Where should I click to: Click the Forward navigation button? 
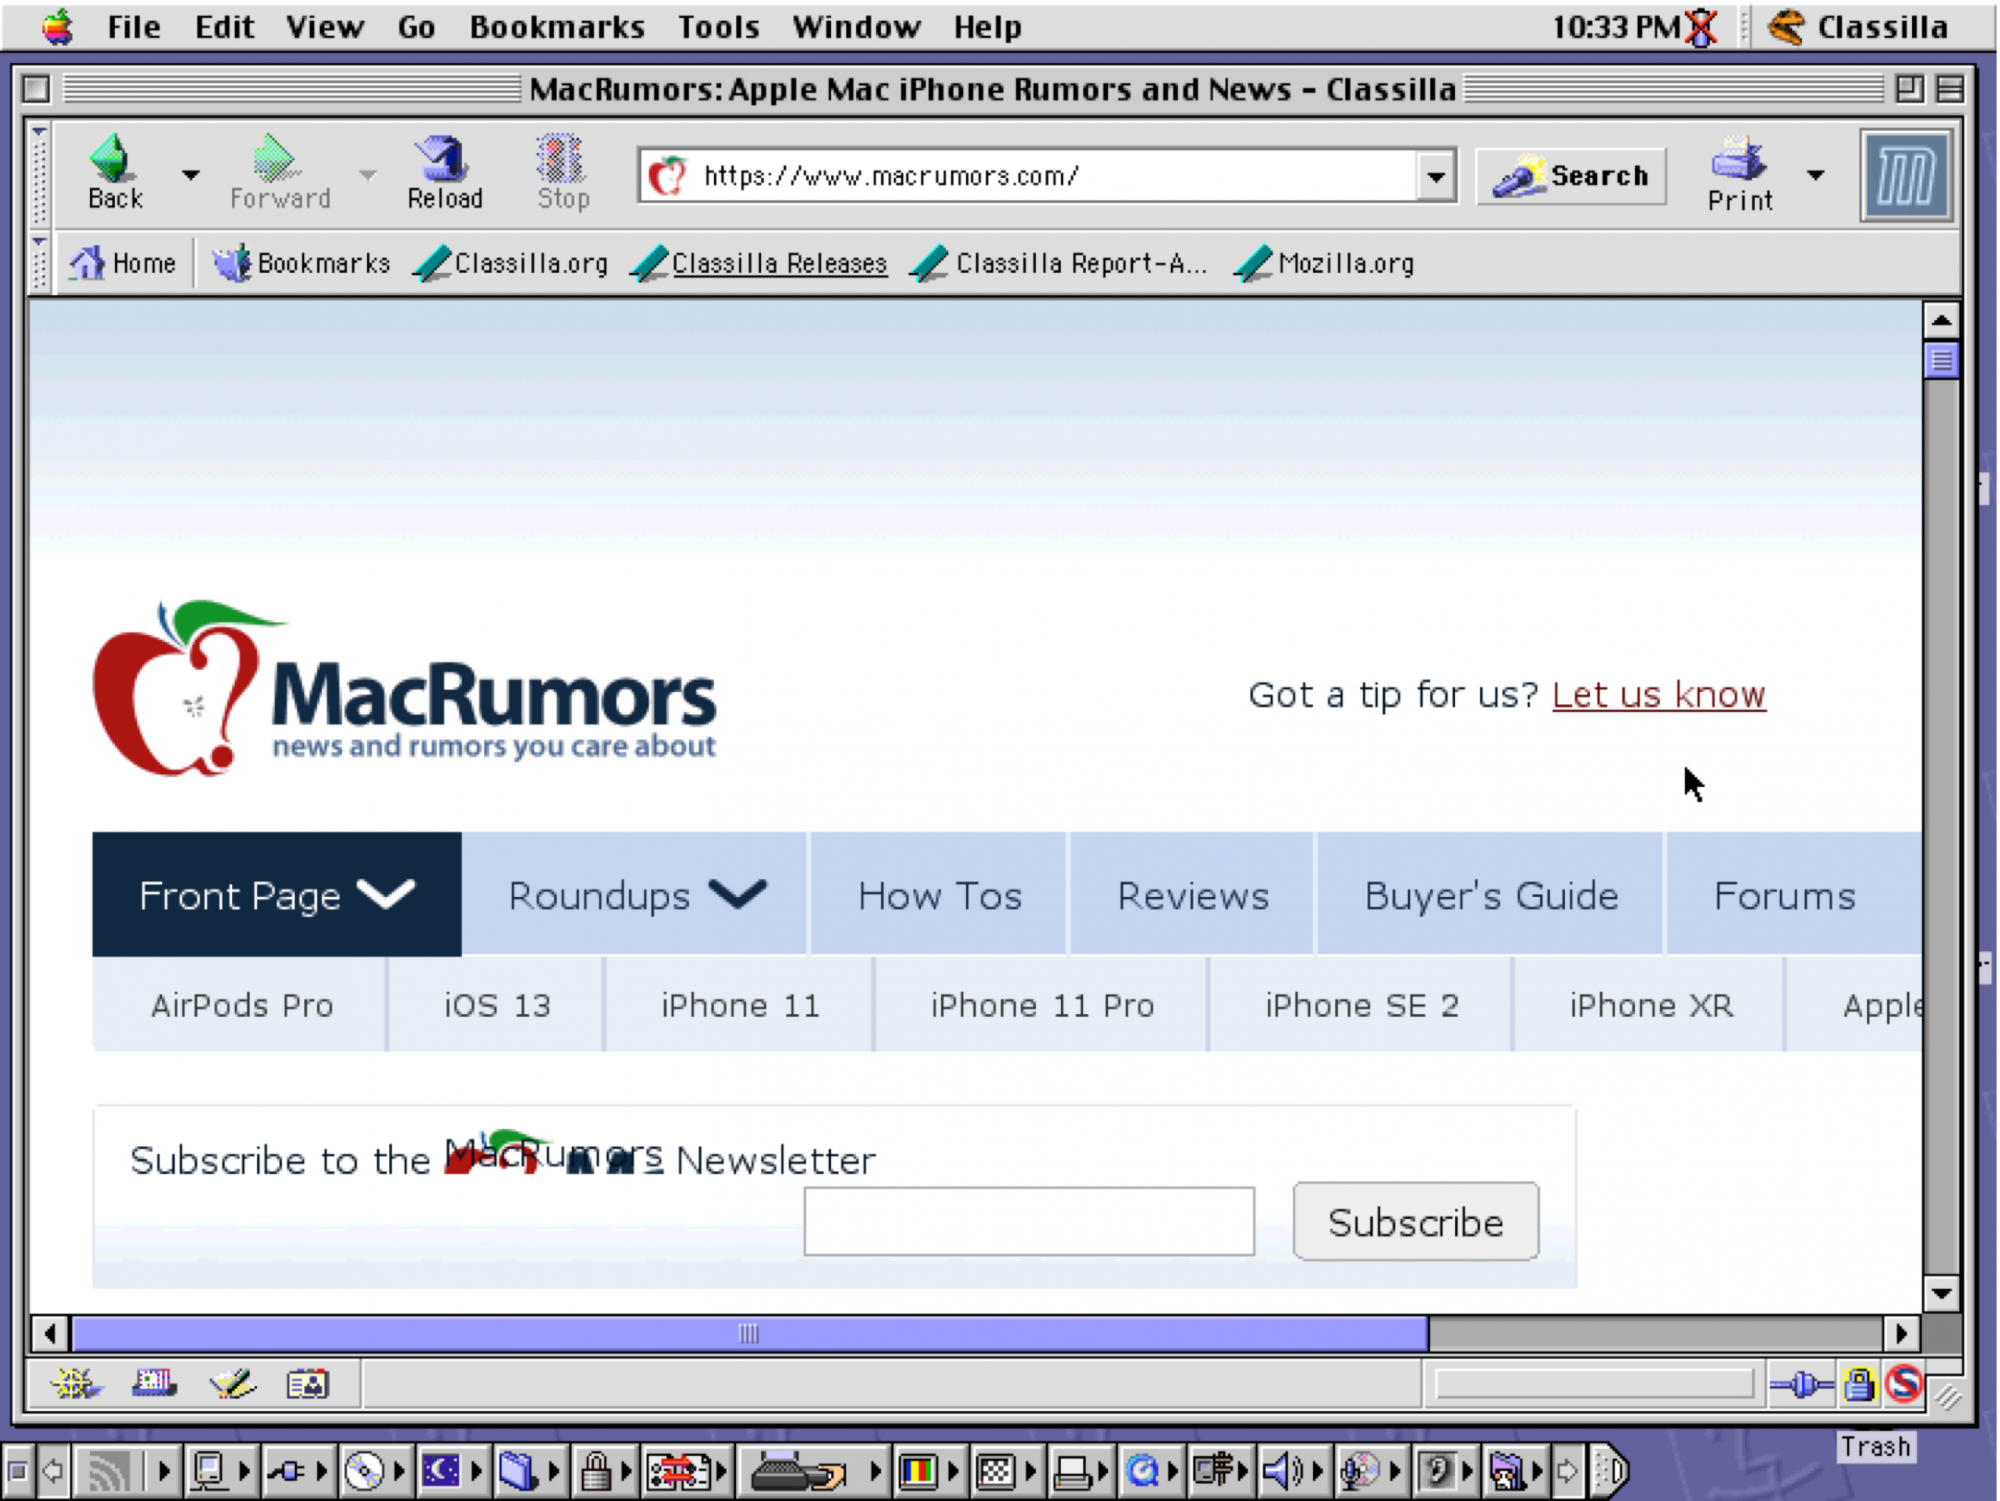pos(279,172)
